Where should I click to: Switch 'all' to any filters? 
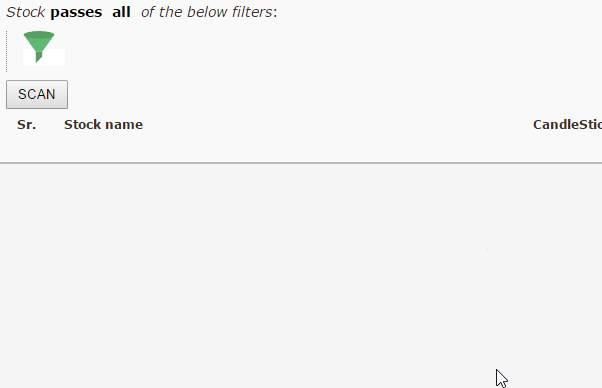pyautogui.click(x=121, y=12)
